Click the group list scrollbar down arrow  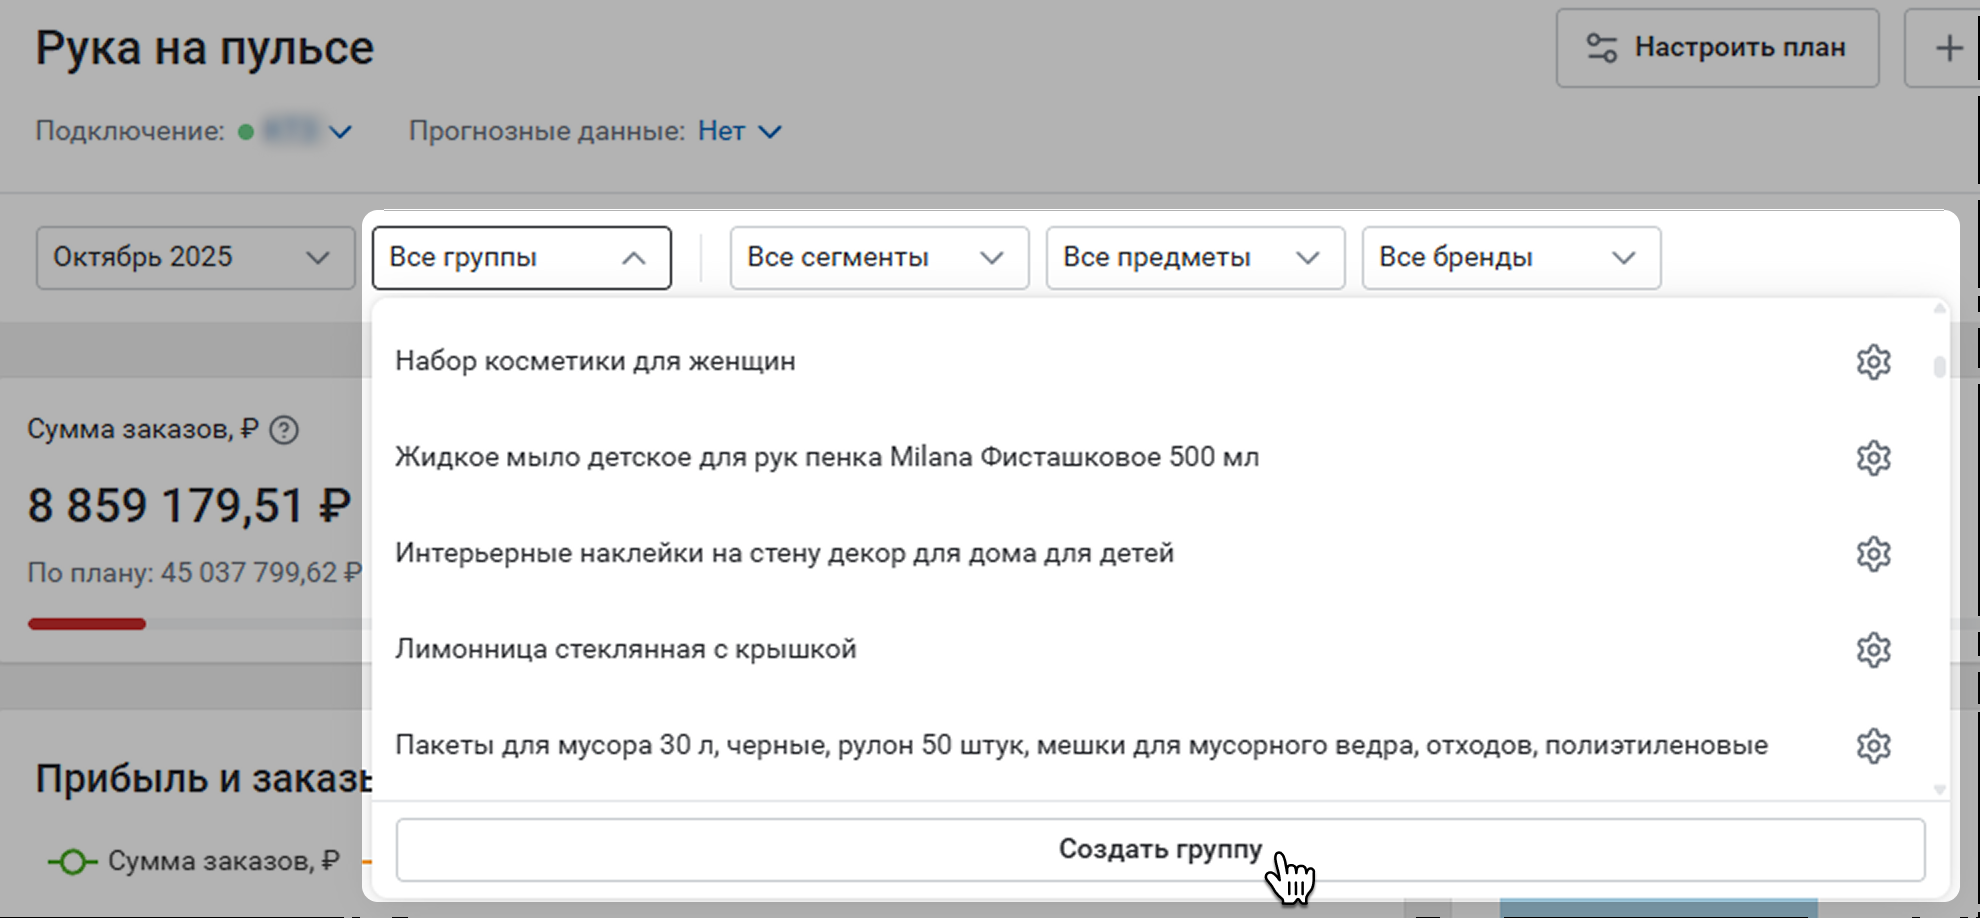pos(1939,789)
